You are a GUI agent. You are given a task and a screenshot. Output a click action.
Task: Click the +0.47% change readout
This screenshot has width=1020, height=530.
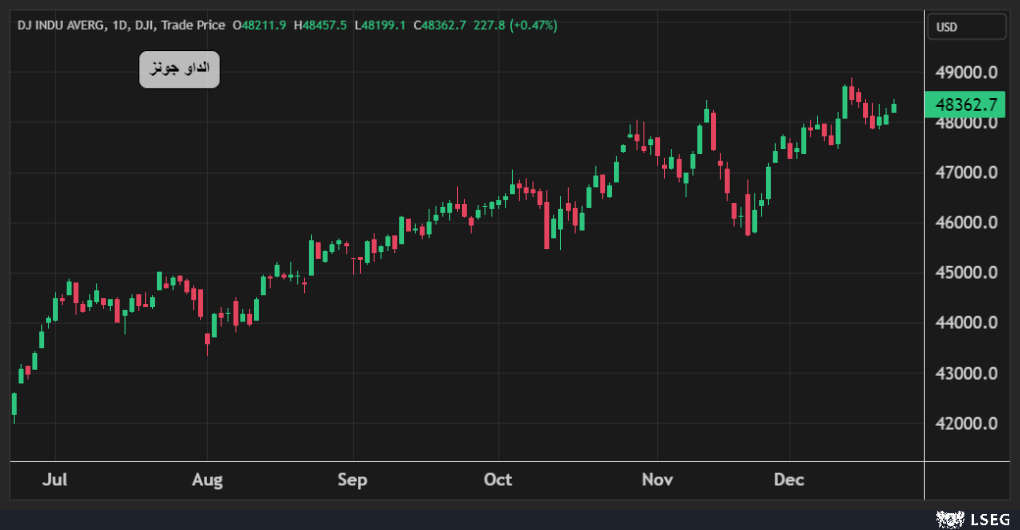[537, 24]
